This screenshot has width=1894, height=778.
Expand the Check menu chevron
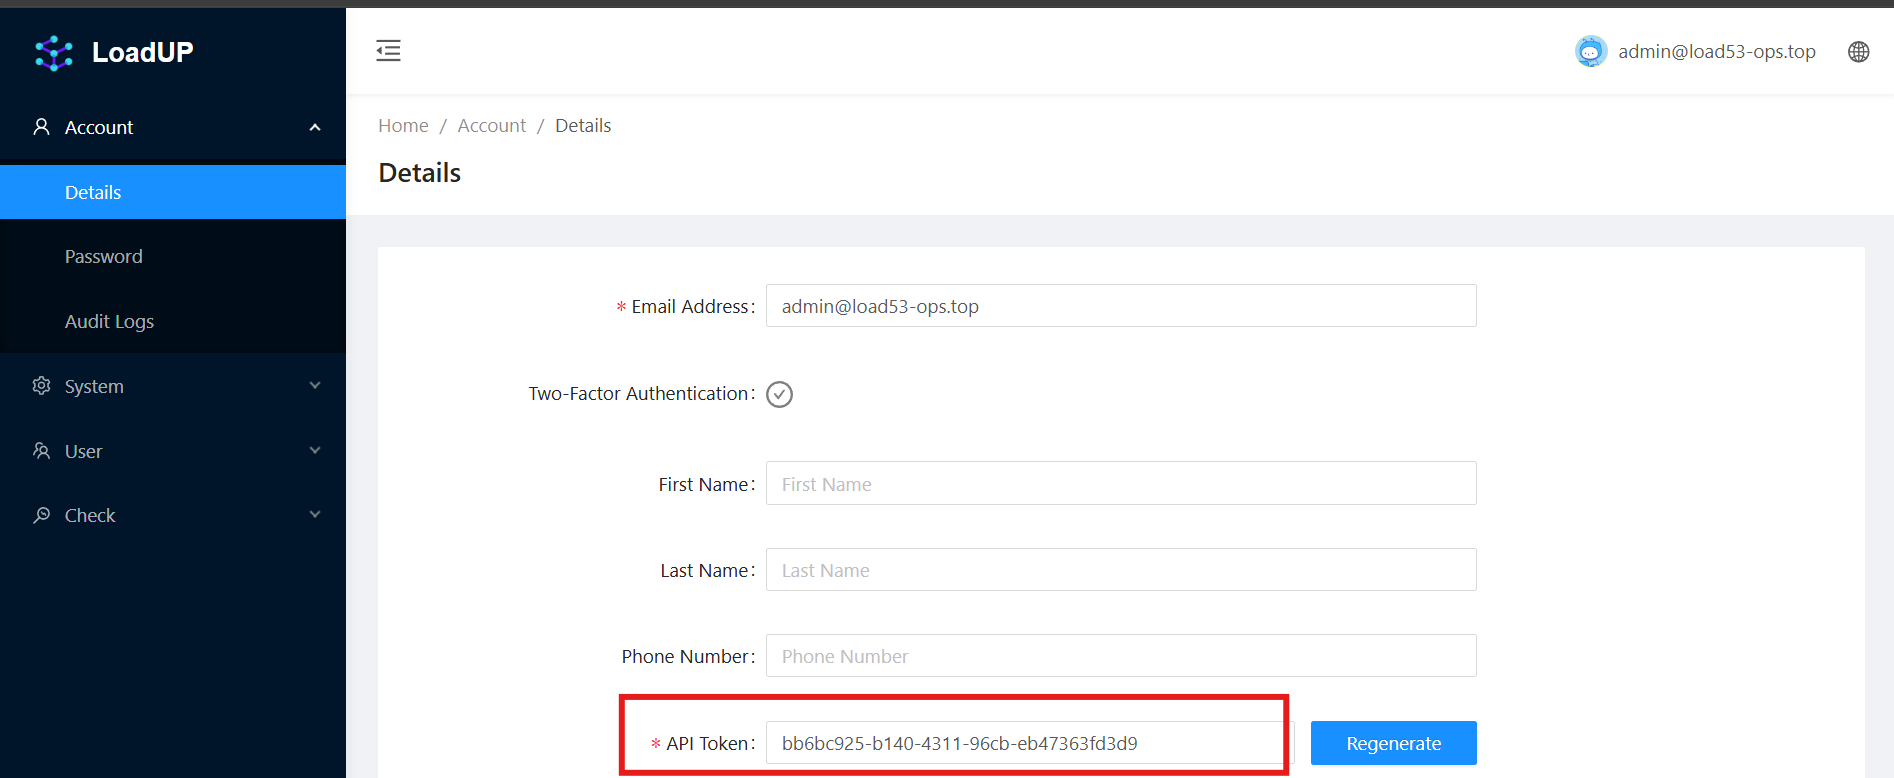coord(315,515)
